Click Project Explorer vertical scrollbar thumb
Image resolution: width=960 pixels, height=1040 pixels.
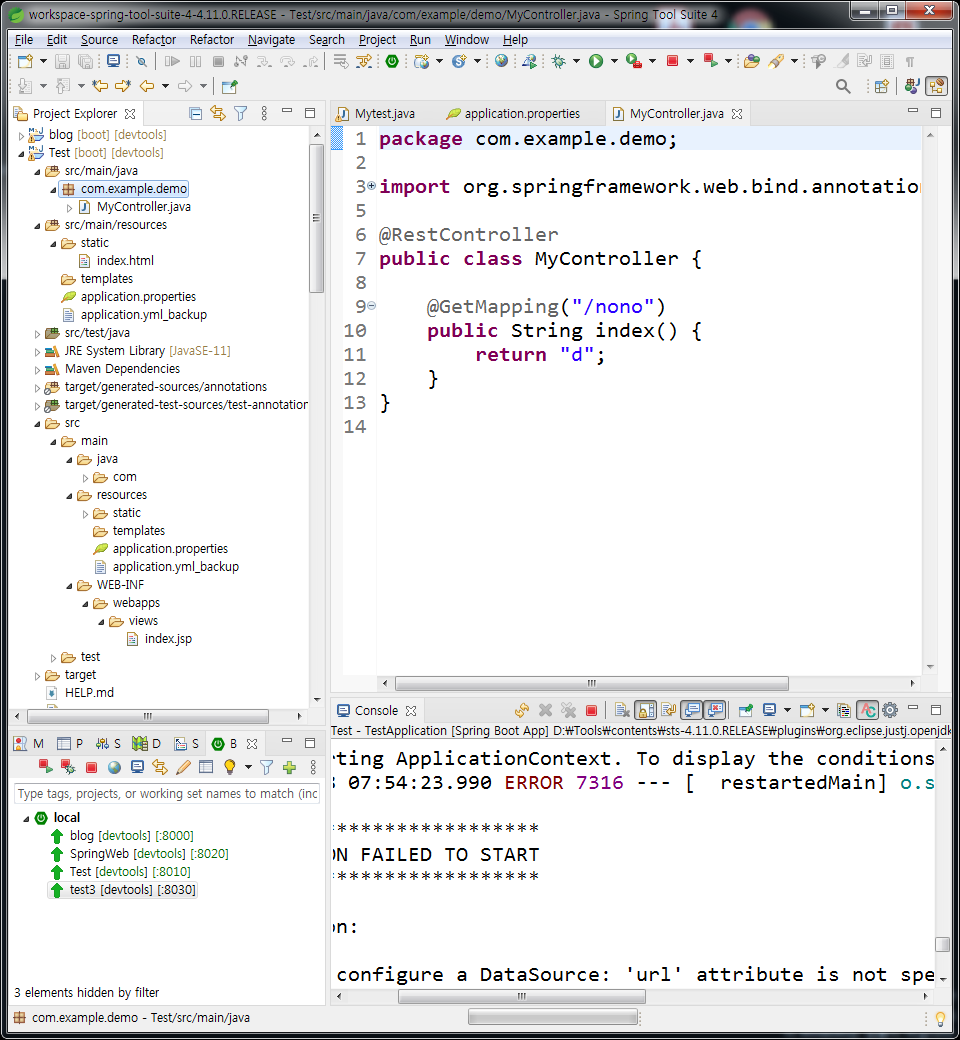pos(316,218)
